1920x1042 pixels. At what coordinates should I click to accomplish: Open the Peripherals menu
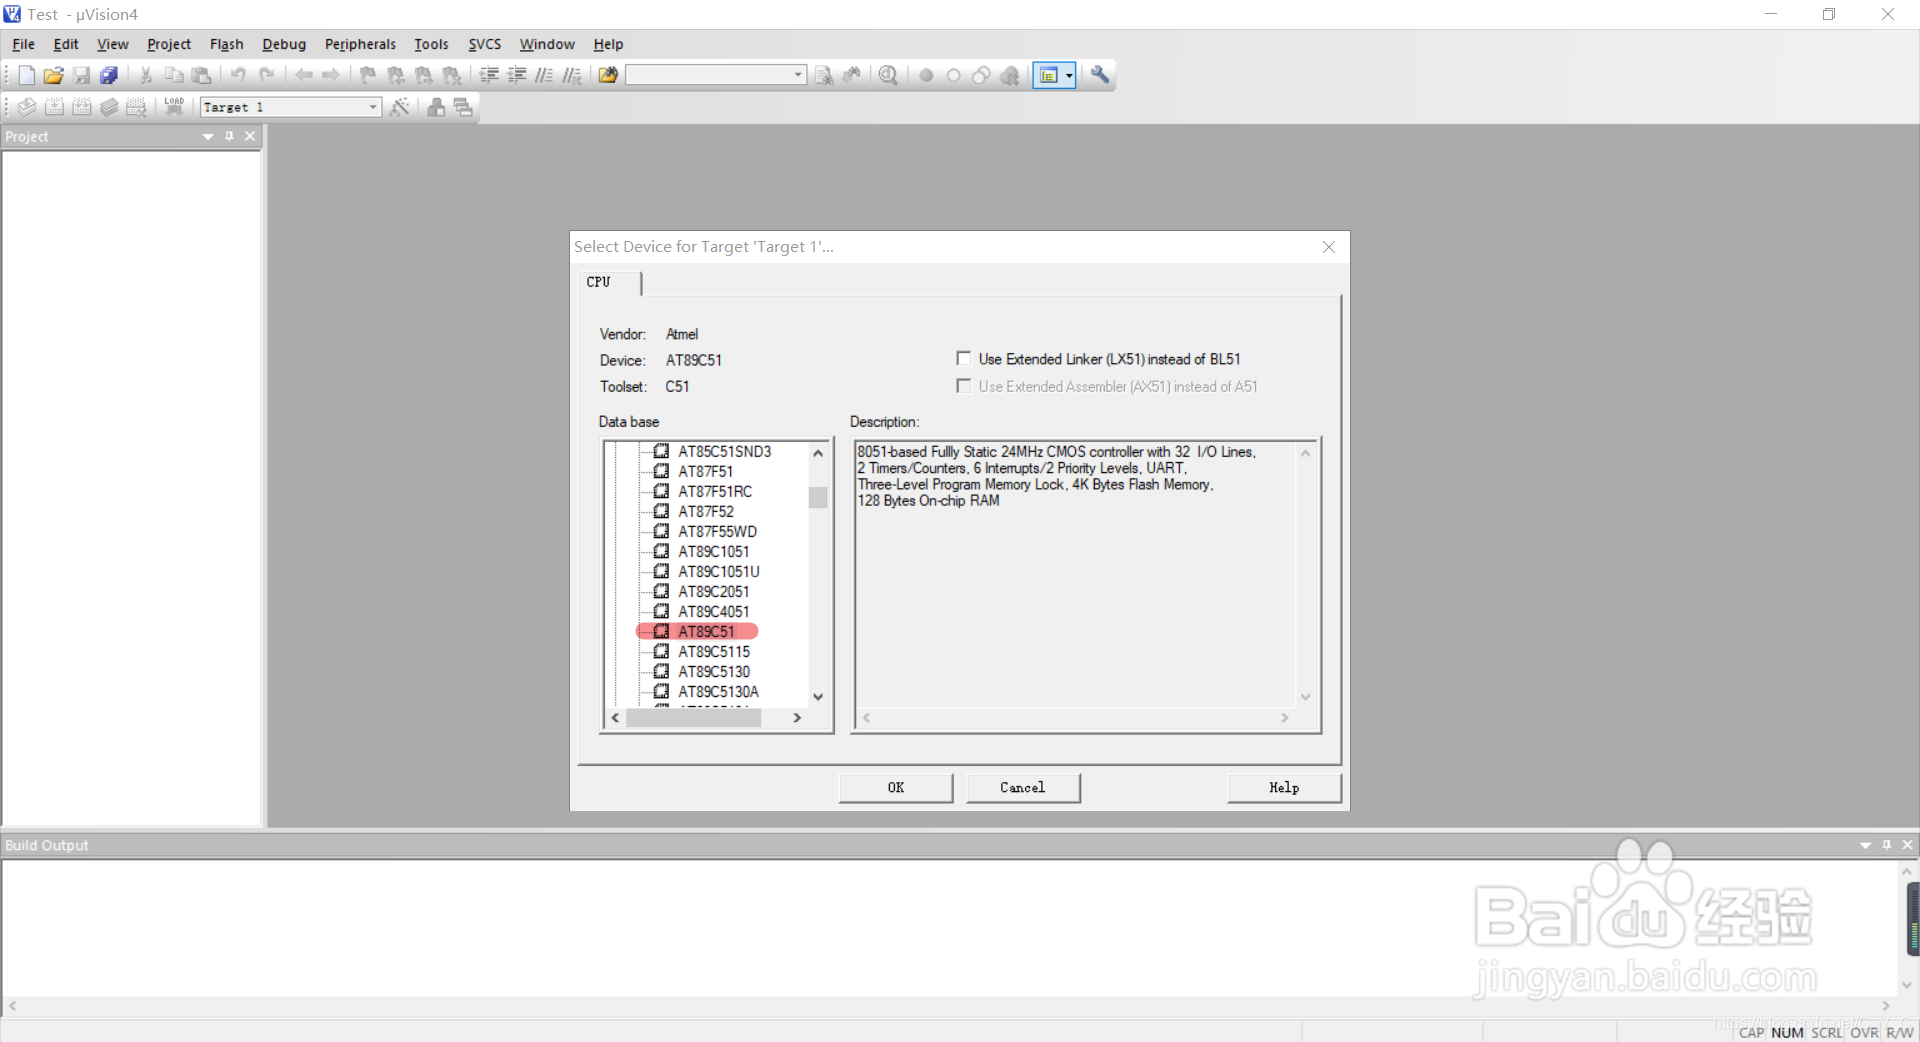coord(360,44)
